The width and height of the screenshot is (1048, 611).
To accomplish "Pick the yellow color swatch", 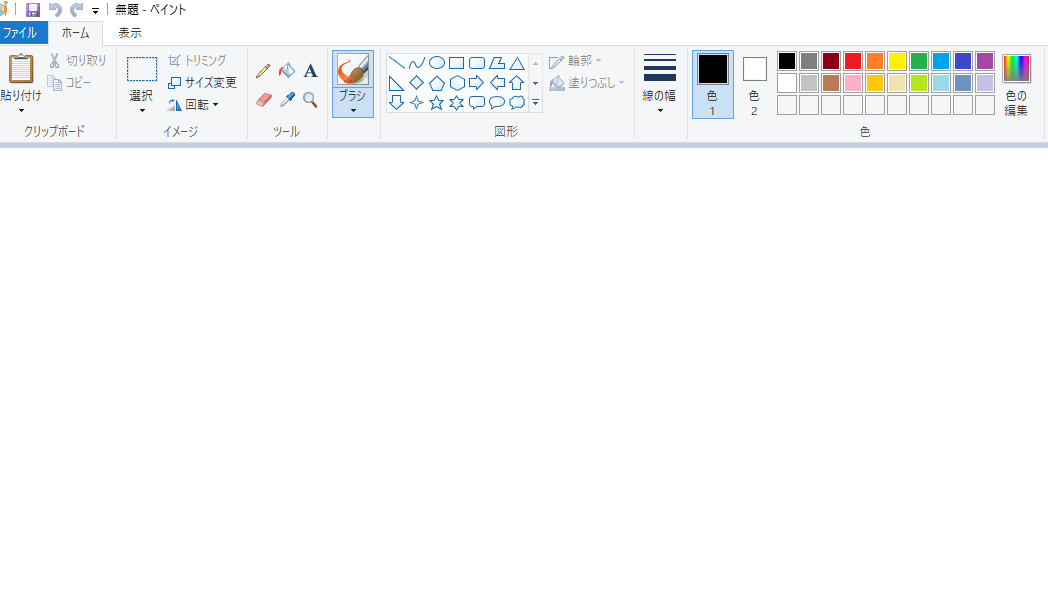I will [x=897, y=61].
